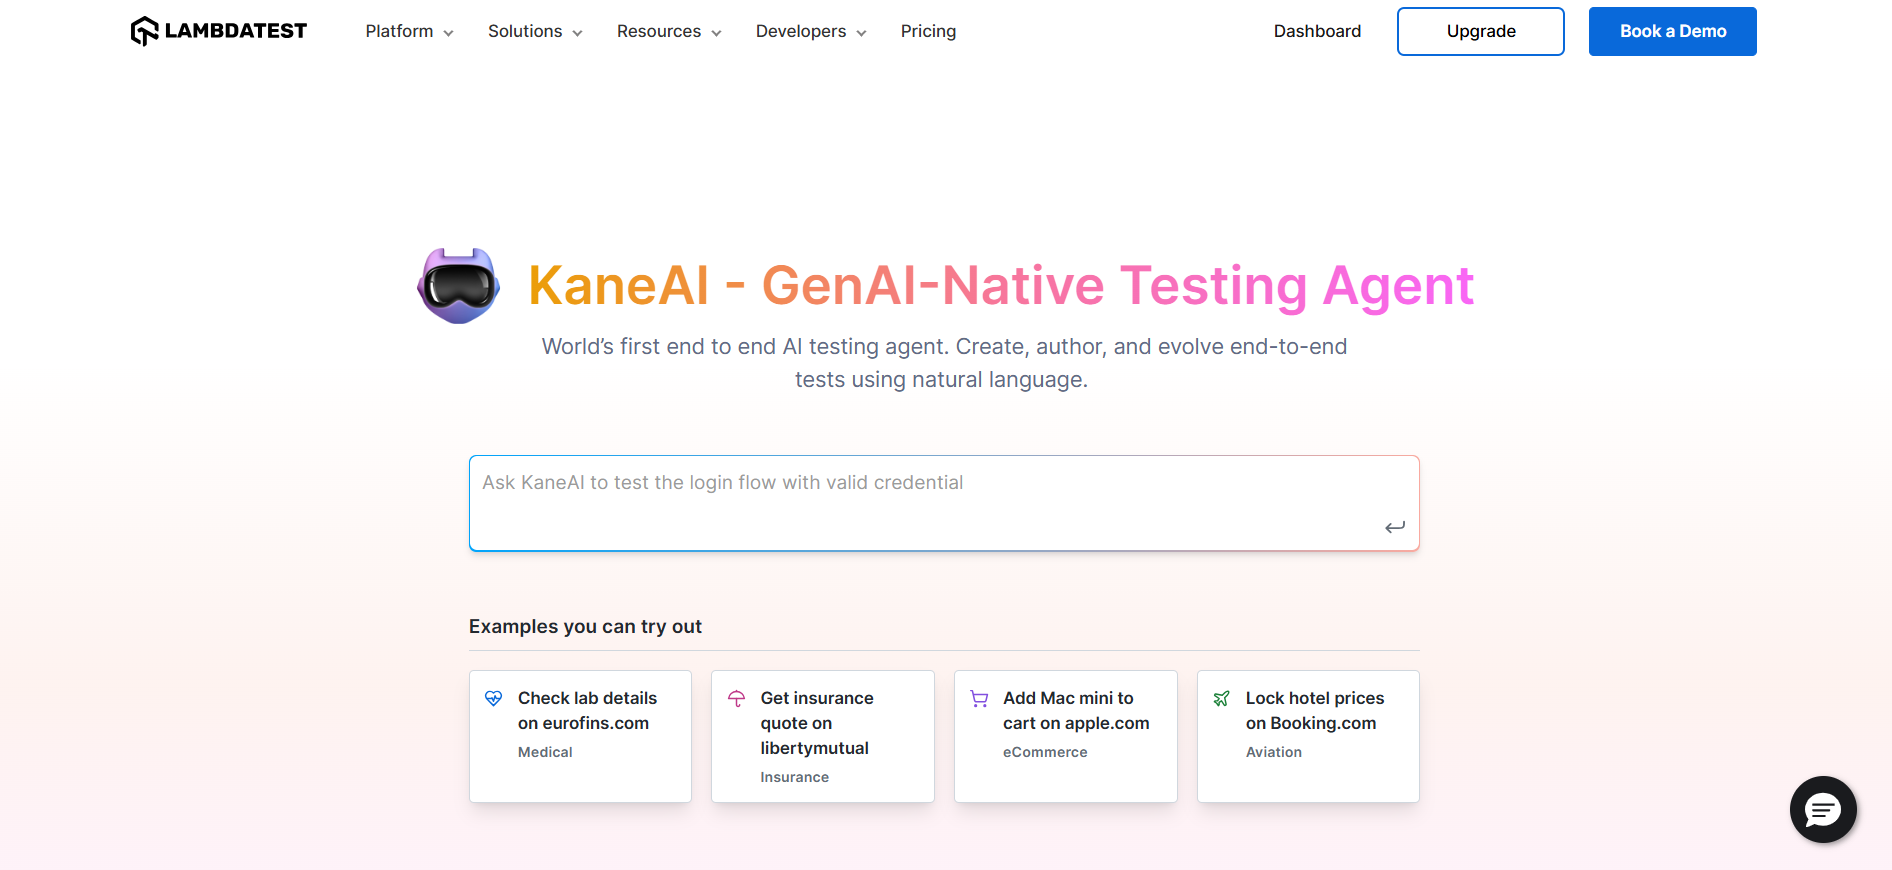Choose the 'Get insurance quote on libertymutual' example

click(822, 736)
